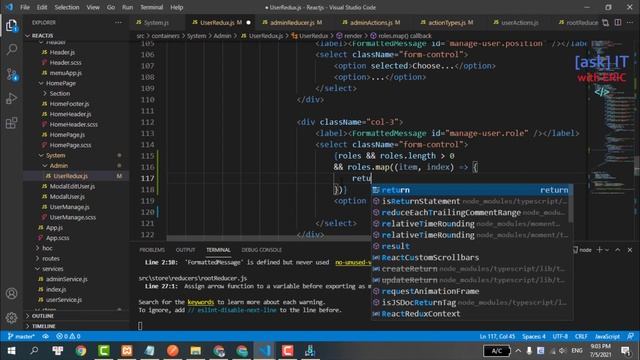Open the Terminal menu
Viewport: 640px width, 360px height.
151,7
